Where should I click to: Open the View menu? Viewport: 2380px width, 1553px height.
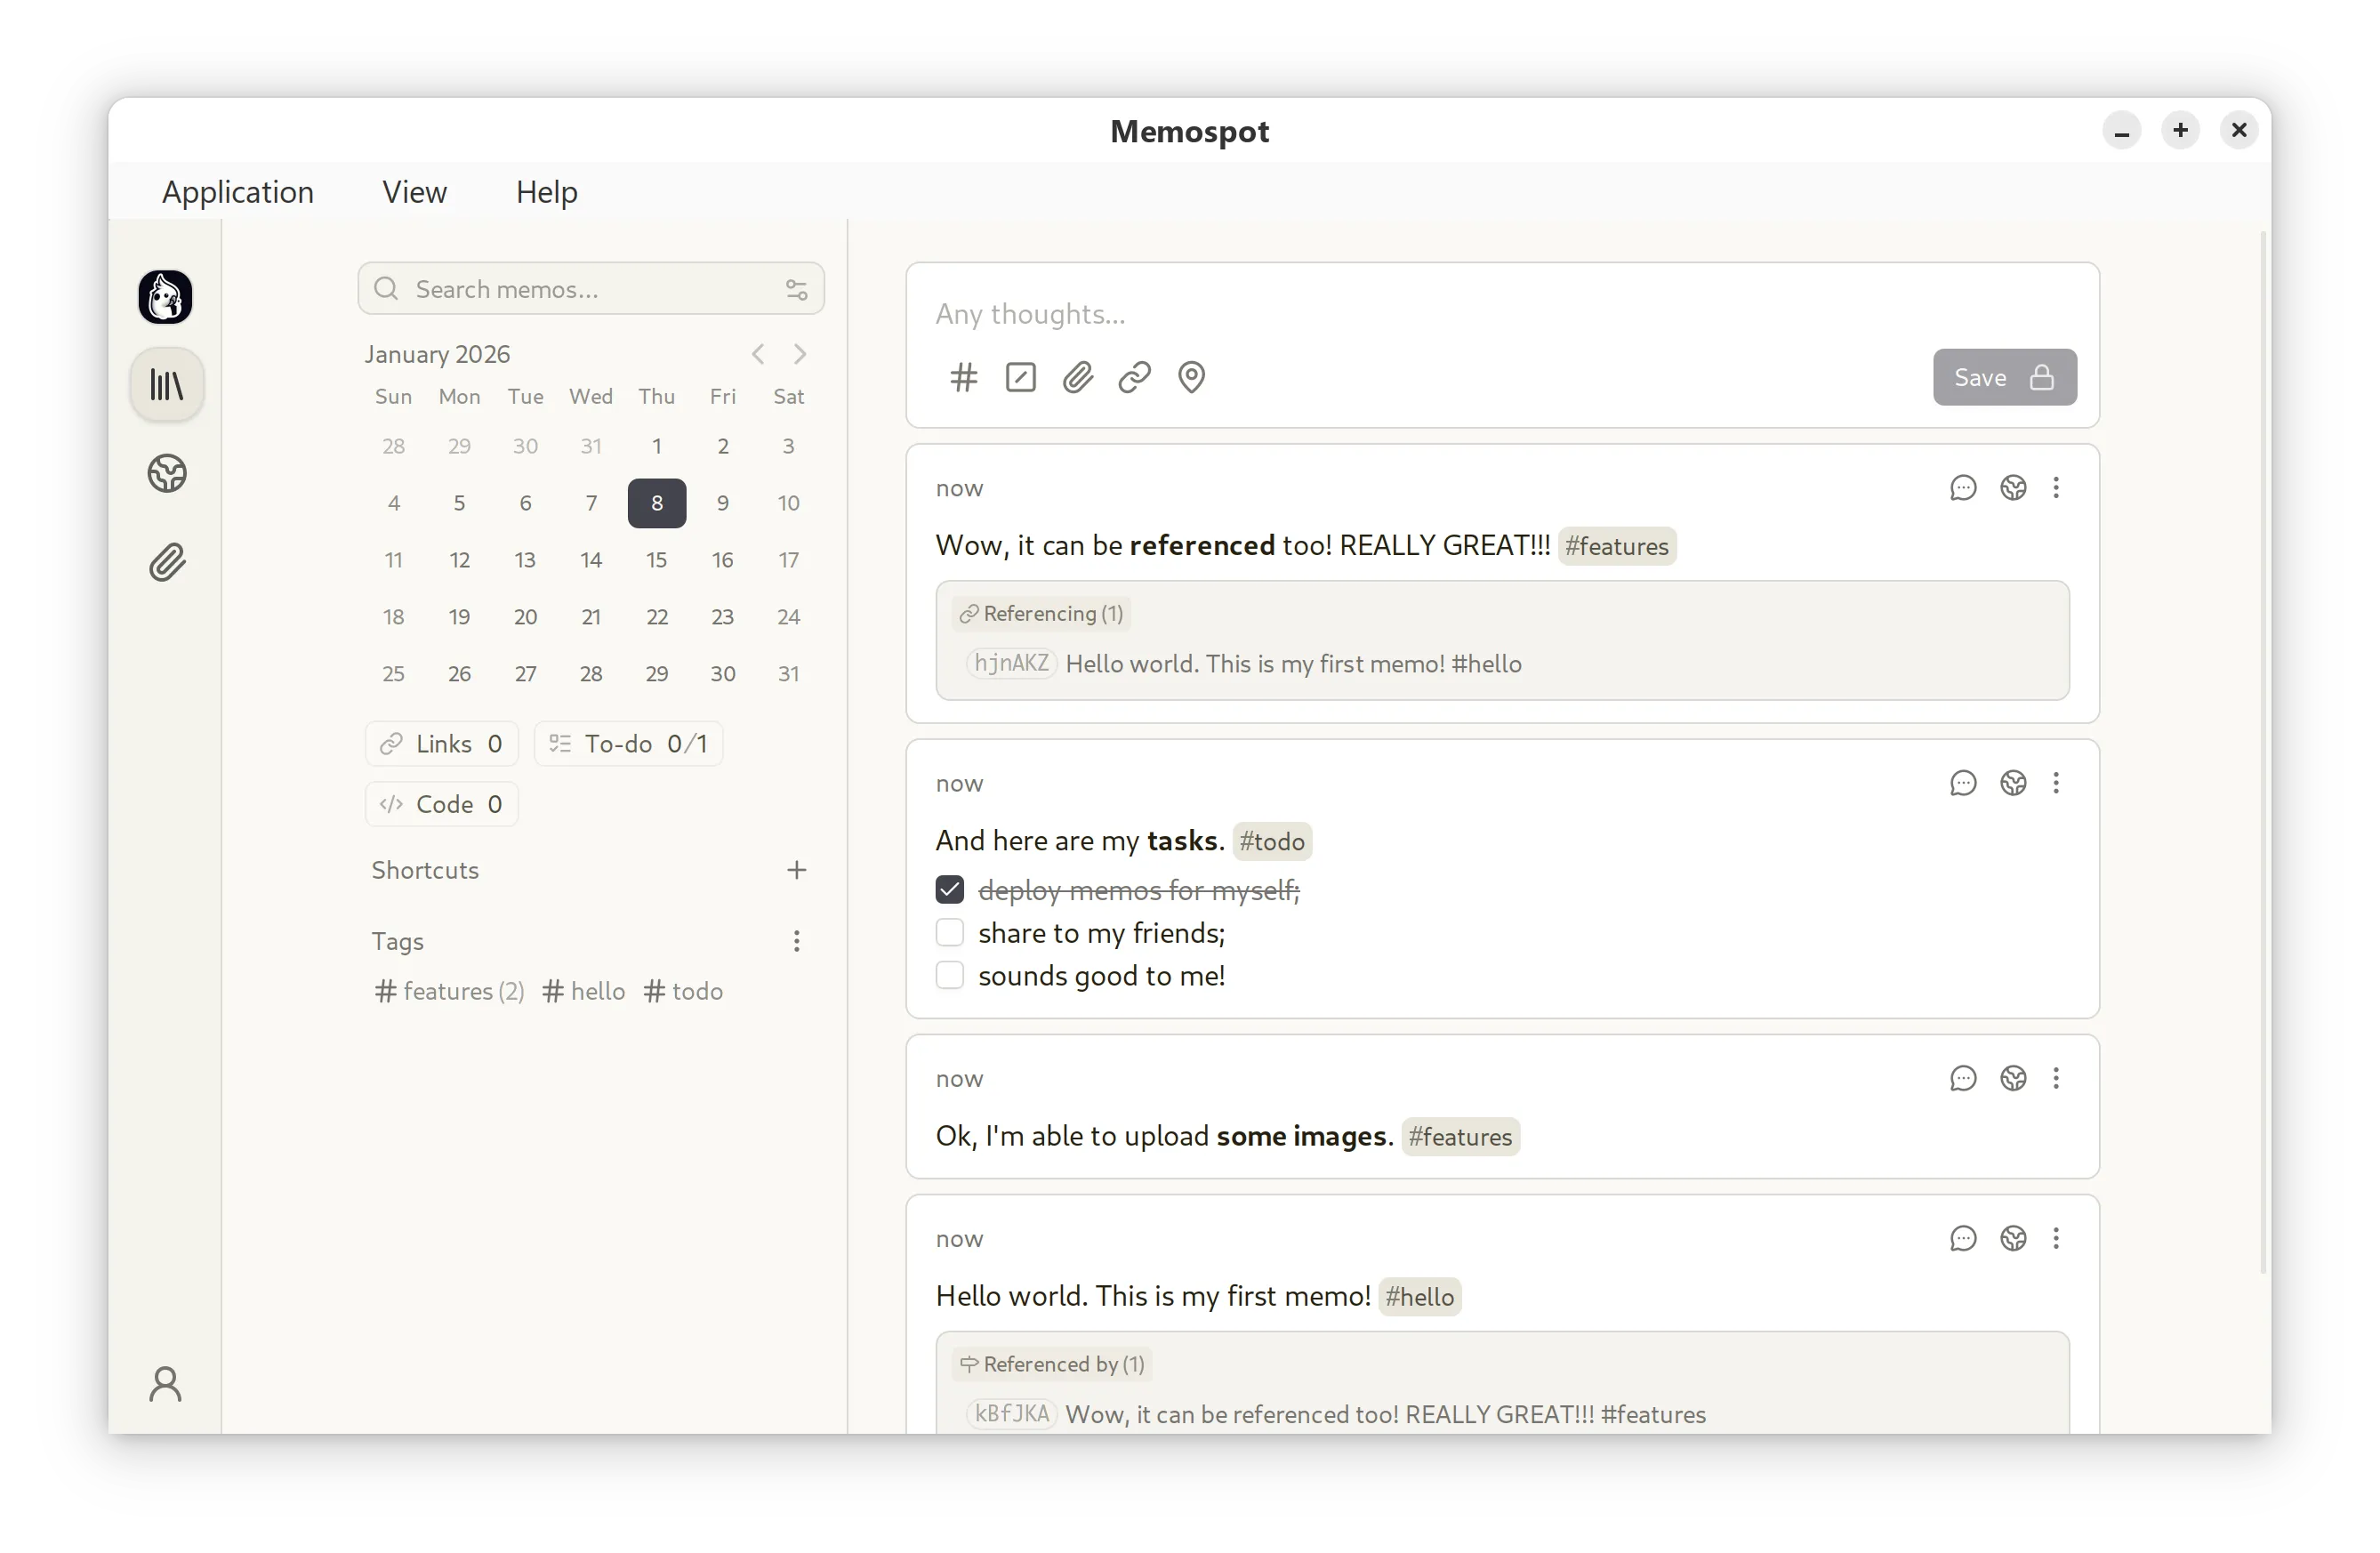414,192
